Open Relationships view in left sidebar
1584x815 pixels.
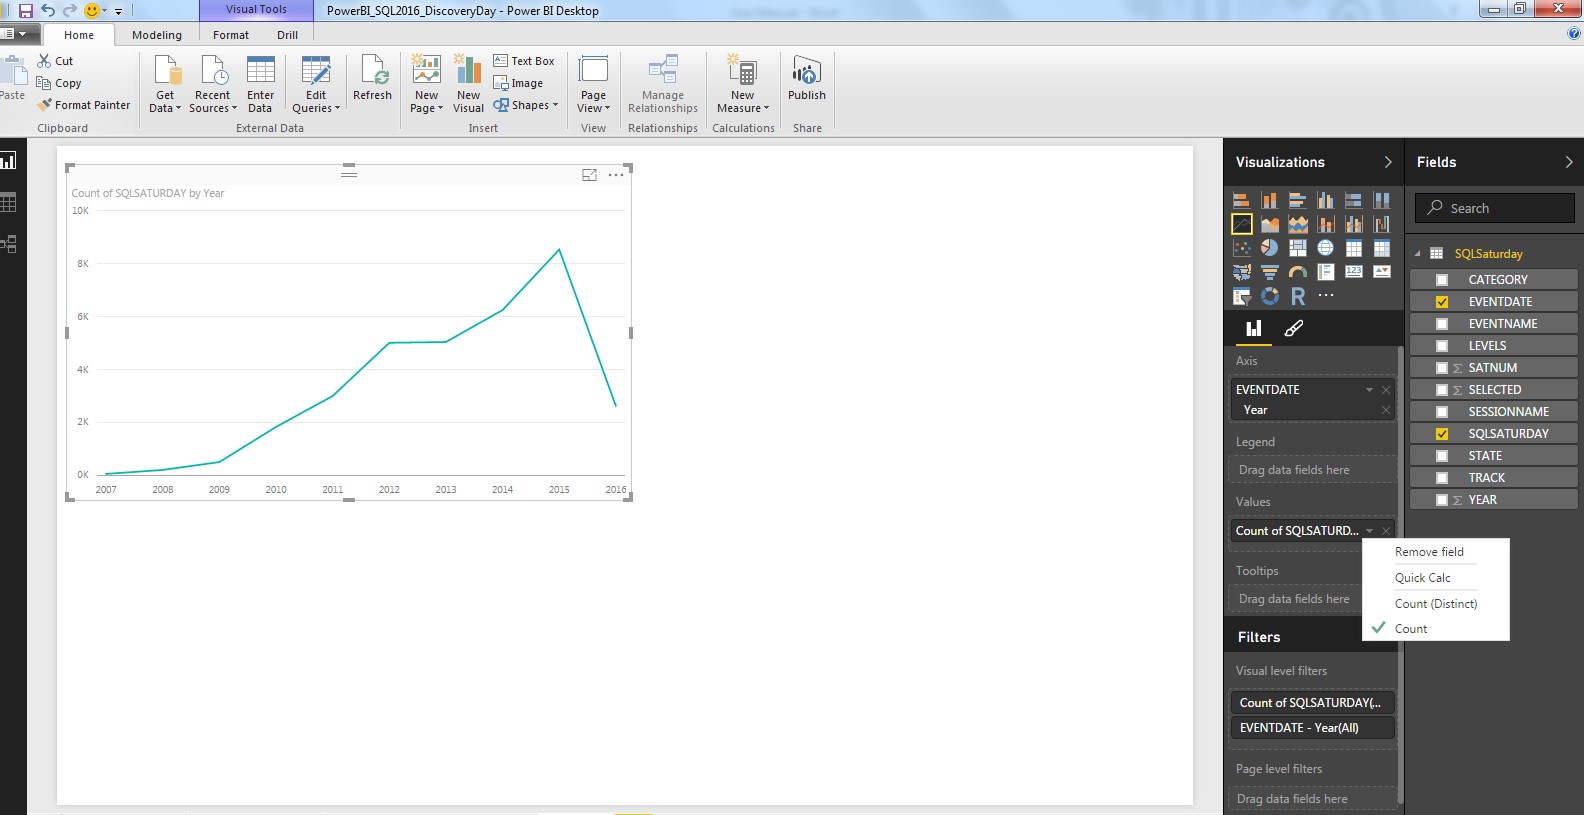click(x=8, y=244)
